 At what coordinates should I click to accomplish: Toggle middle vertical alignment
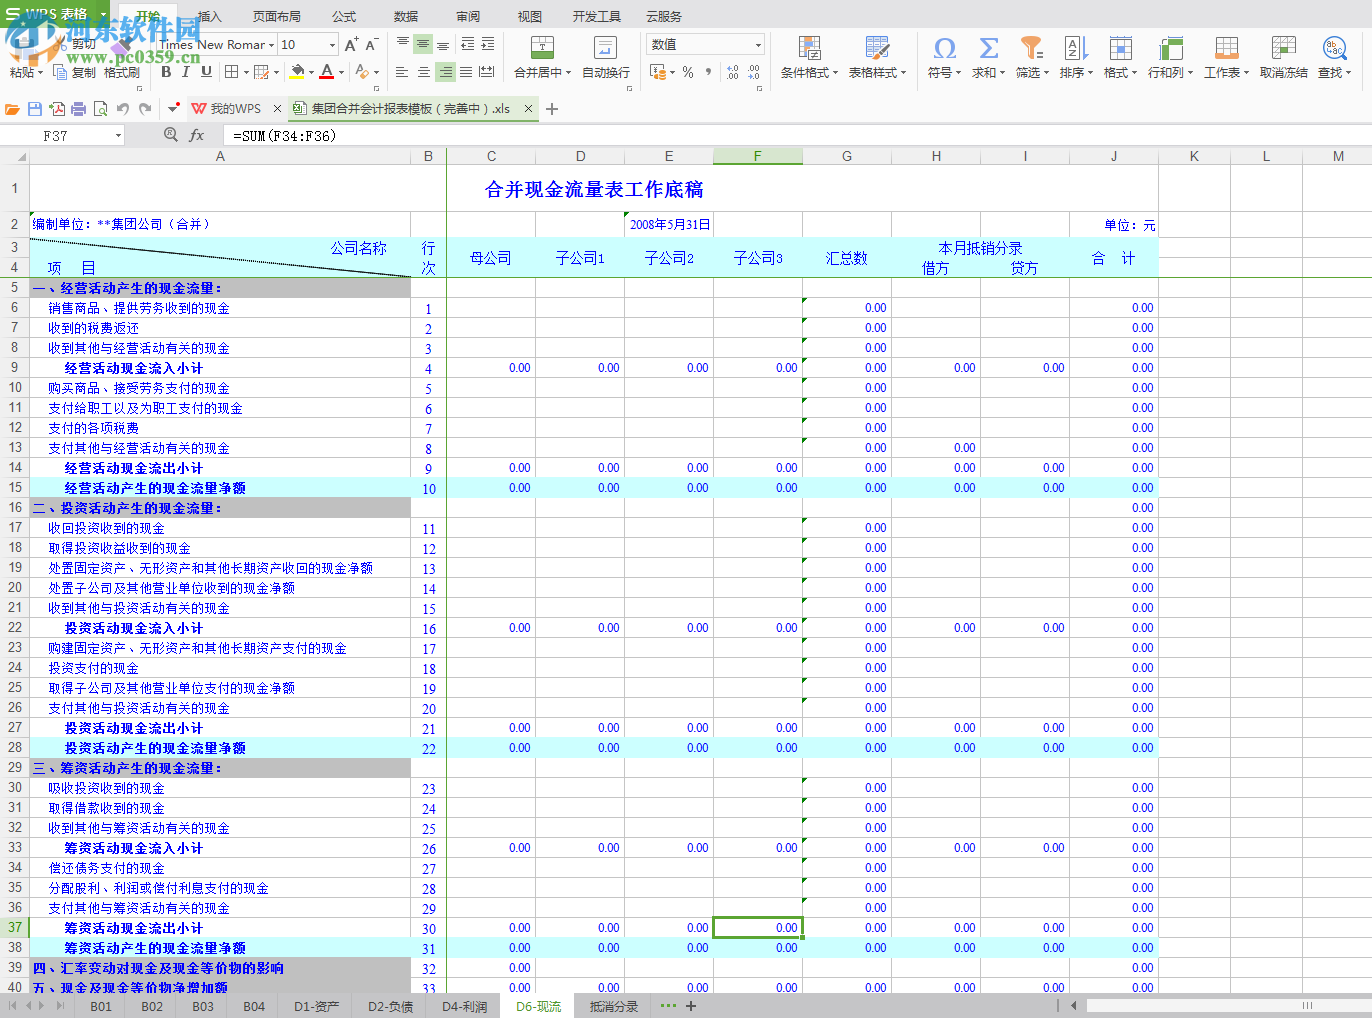(x=423, y=44)
